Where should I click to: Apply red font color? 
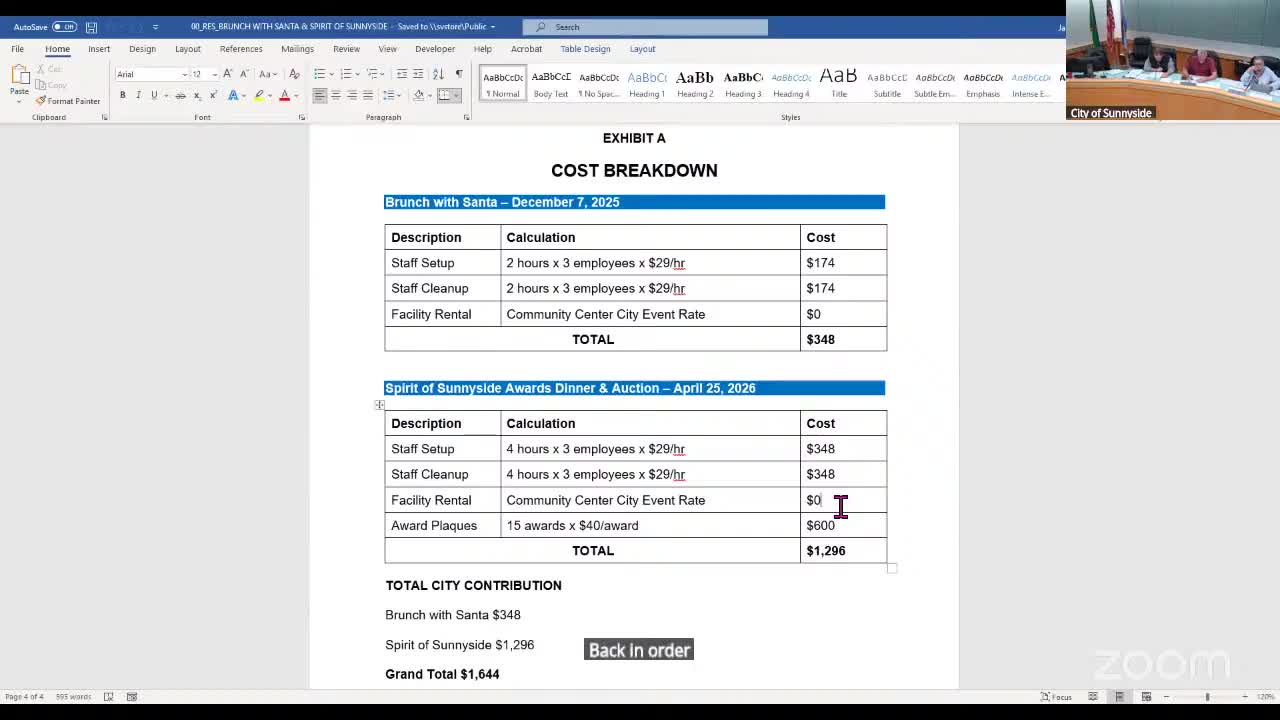(284, 95)
